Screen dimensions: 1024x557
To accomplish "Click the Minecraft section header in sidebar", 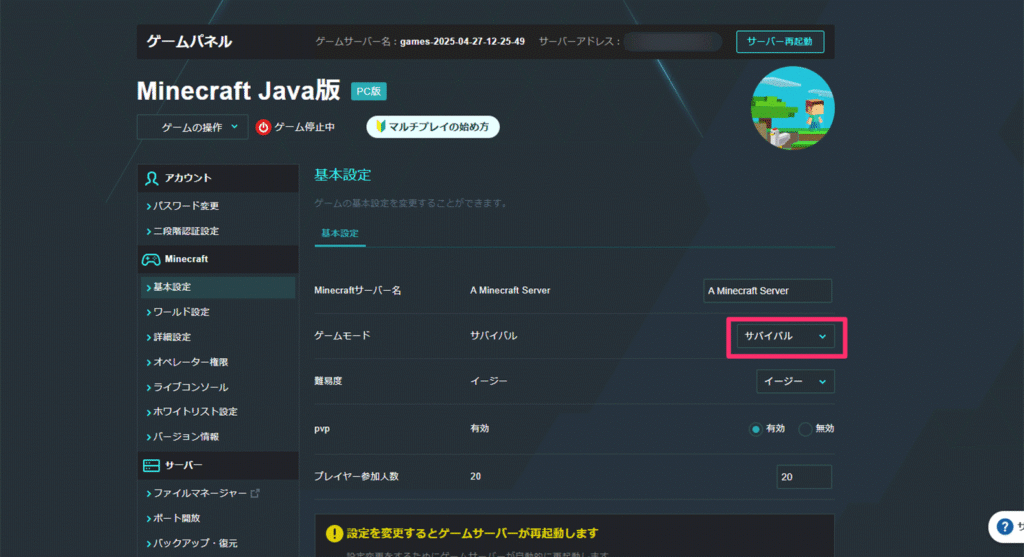I will 218,259.
